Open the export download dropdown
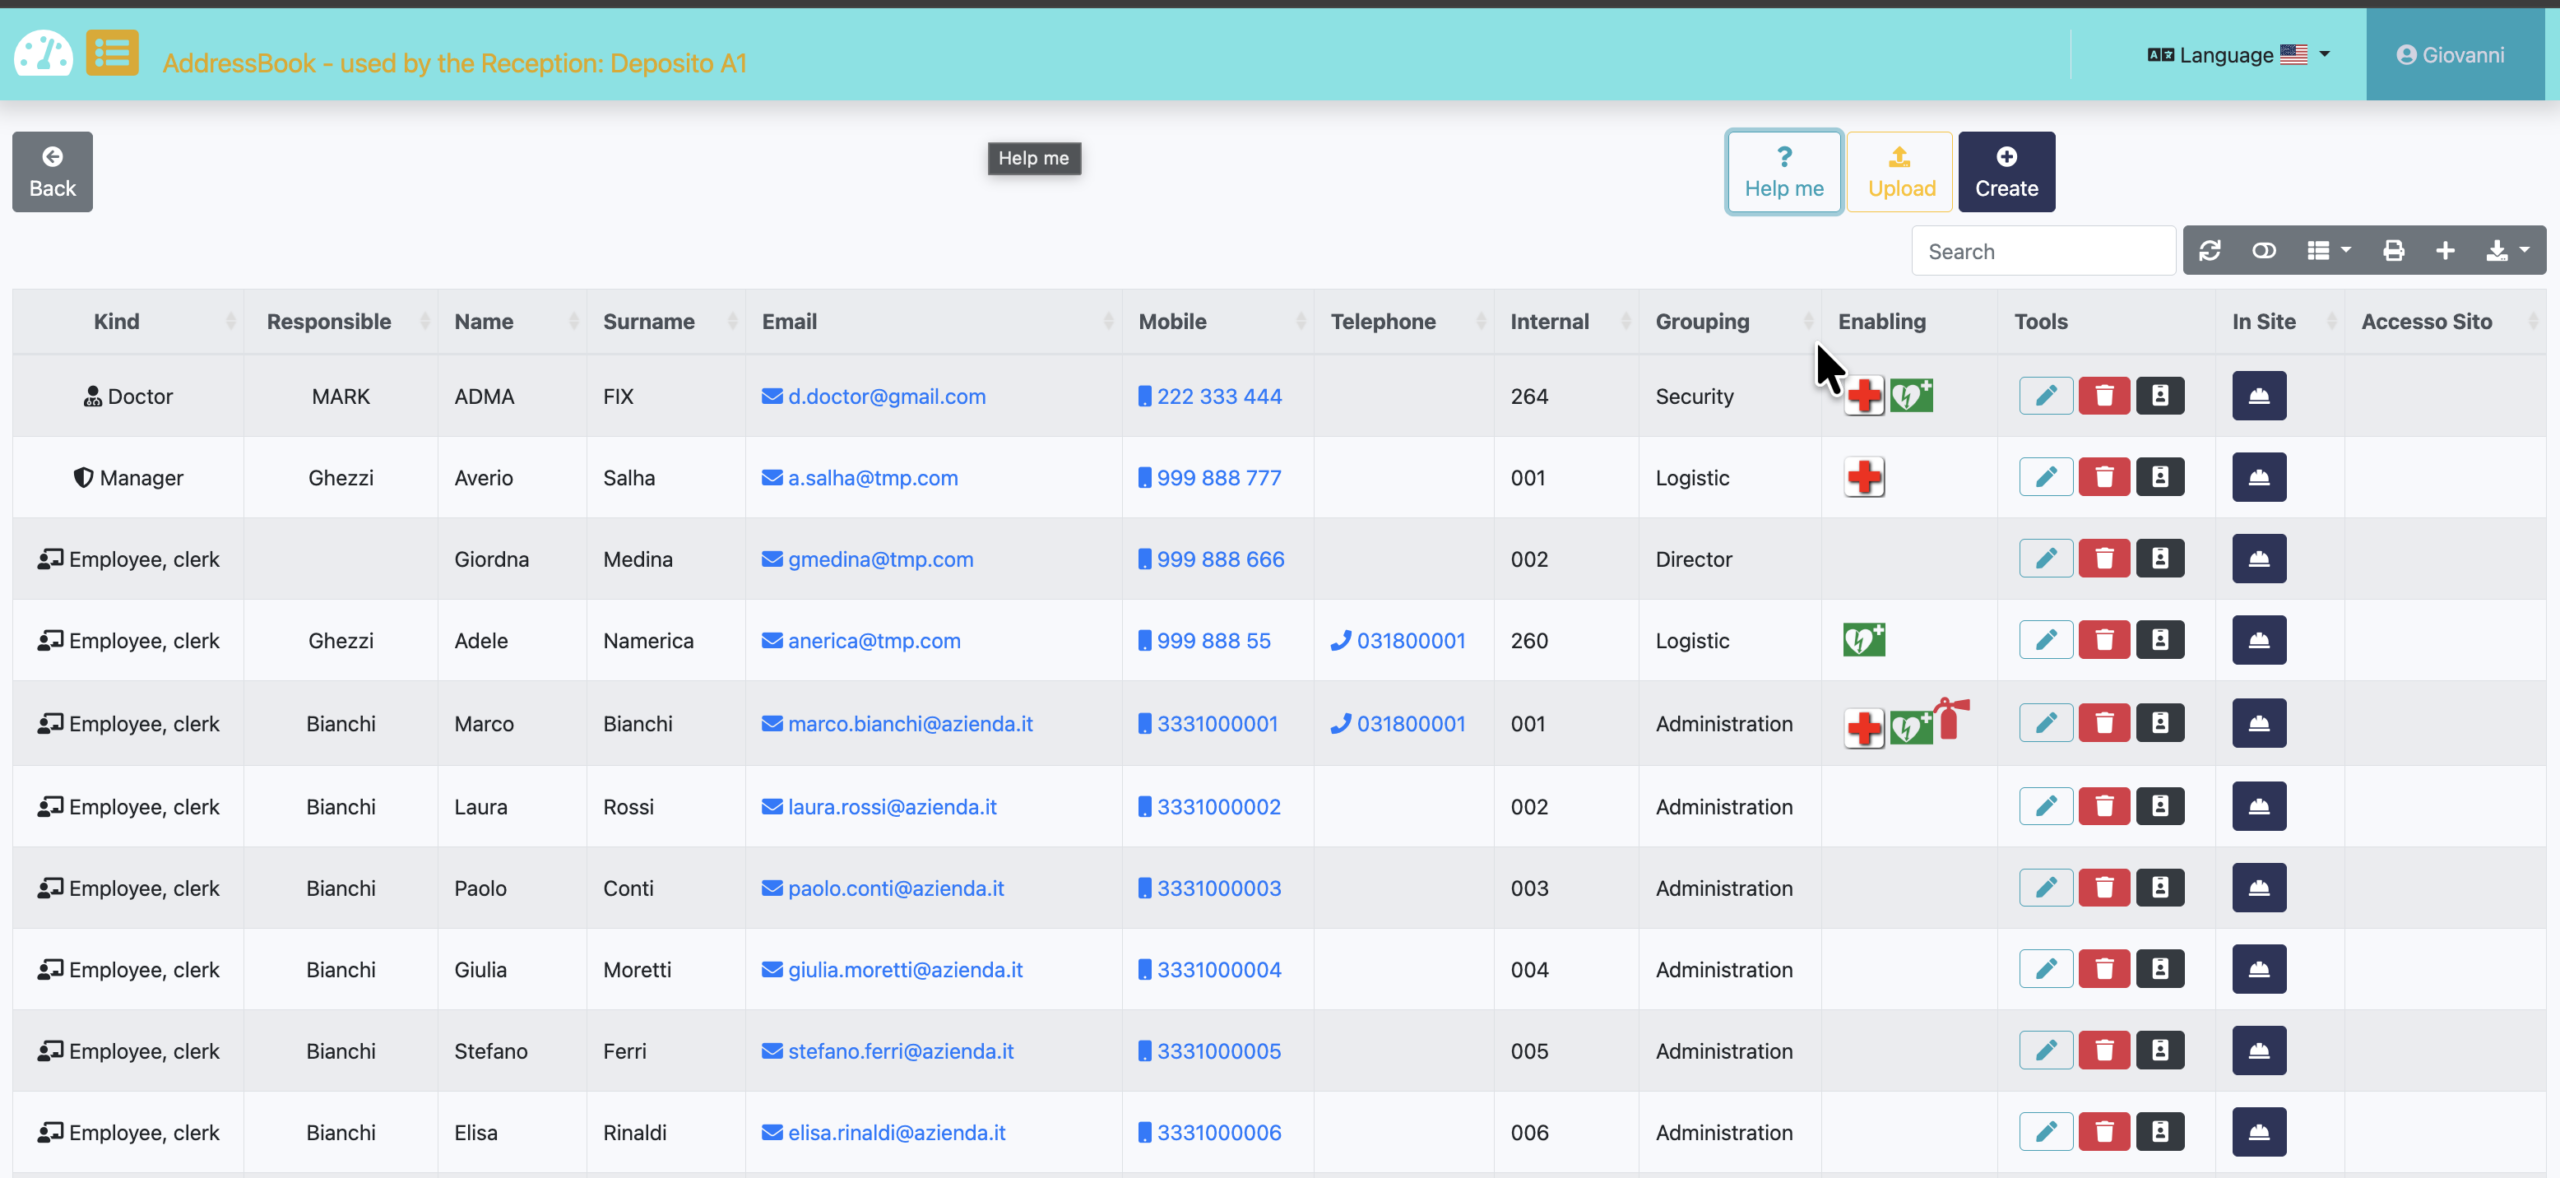The height and width of the screenshot is (1178, 2560). click(2506, 250)
